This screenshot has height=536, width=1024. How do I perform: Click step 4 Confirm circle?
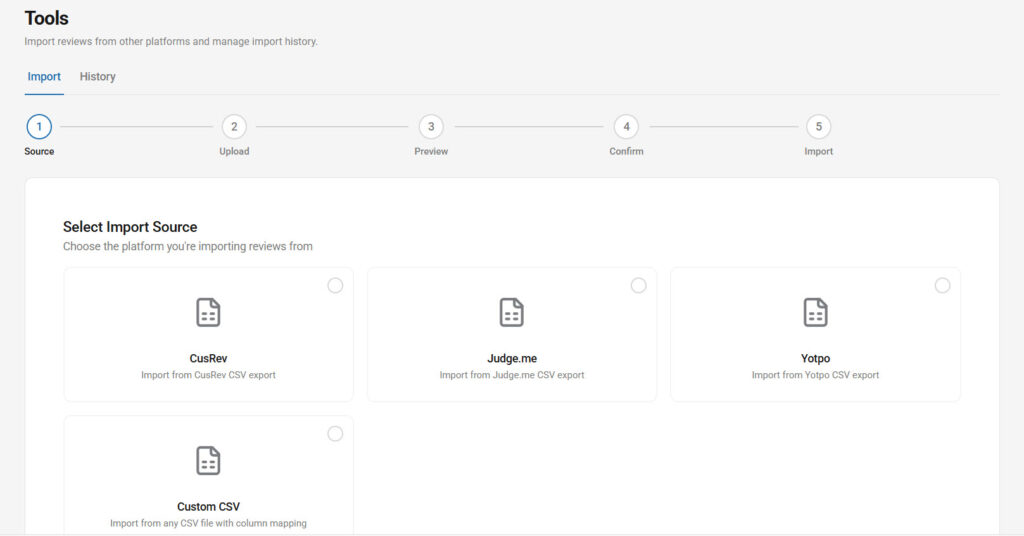(626, 127)
